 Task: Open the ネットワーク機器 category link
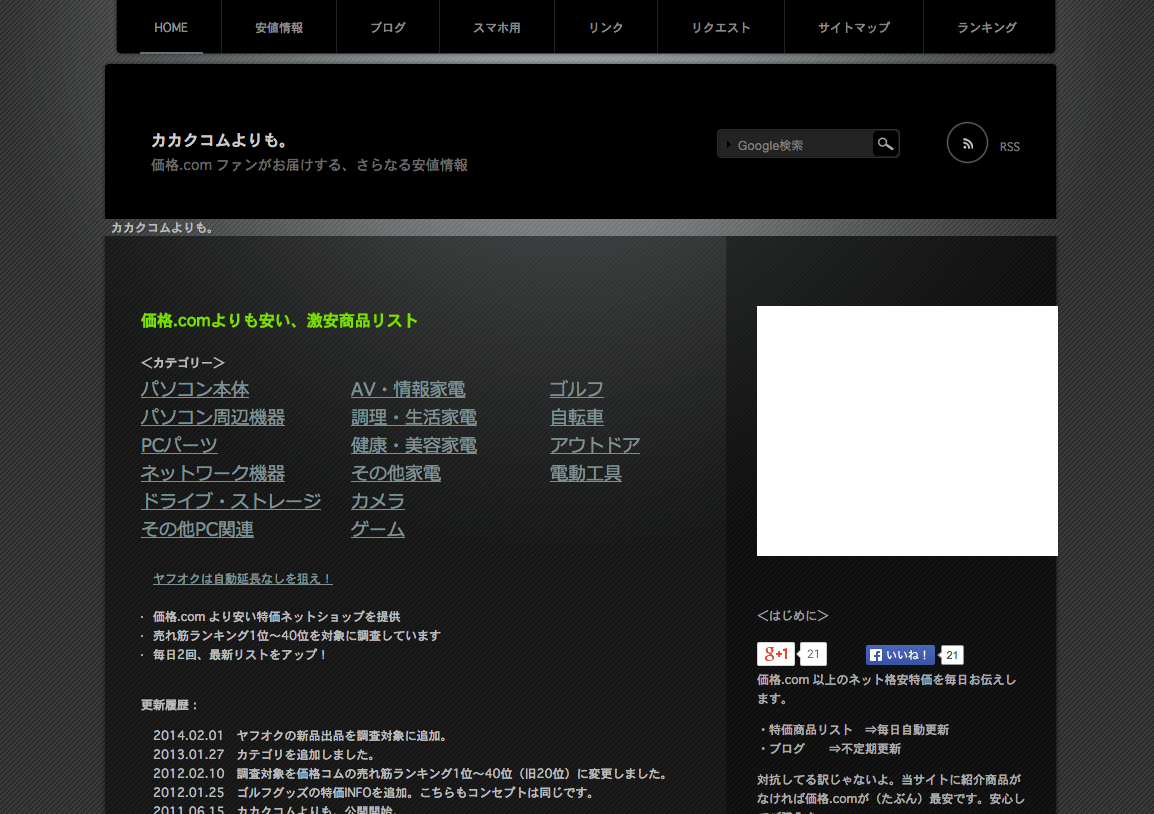(213, 473)
